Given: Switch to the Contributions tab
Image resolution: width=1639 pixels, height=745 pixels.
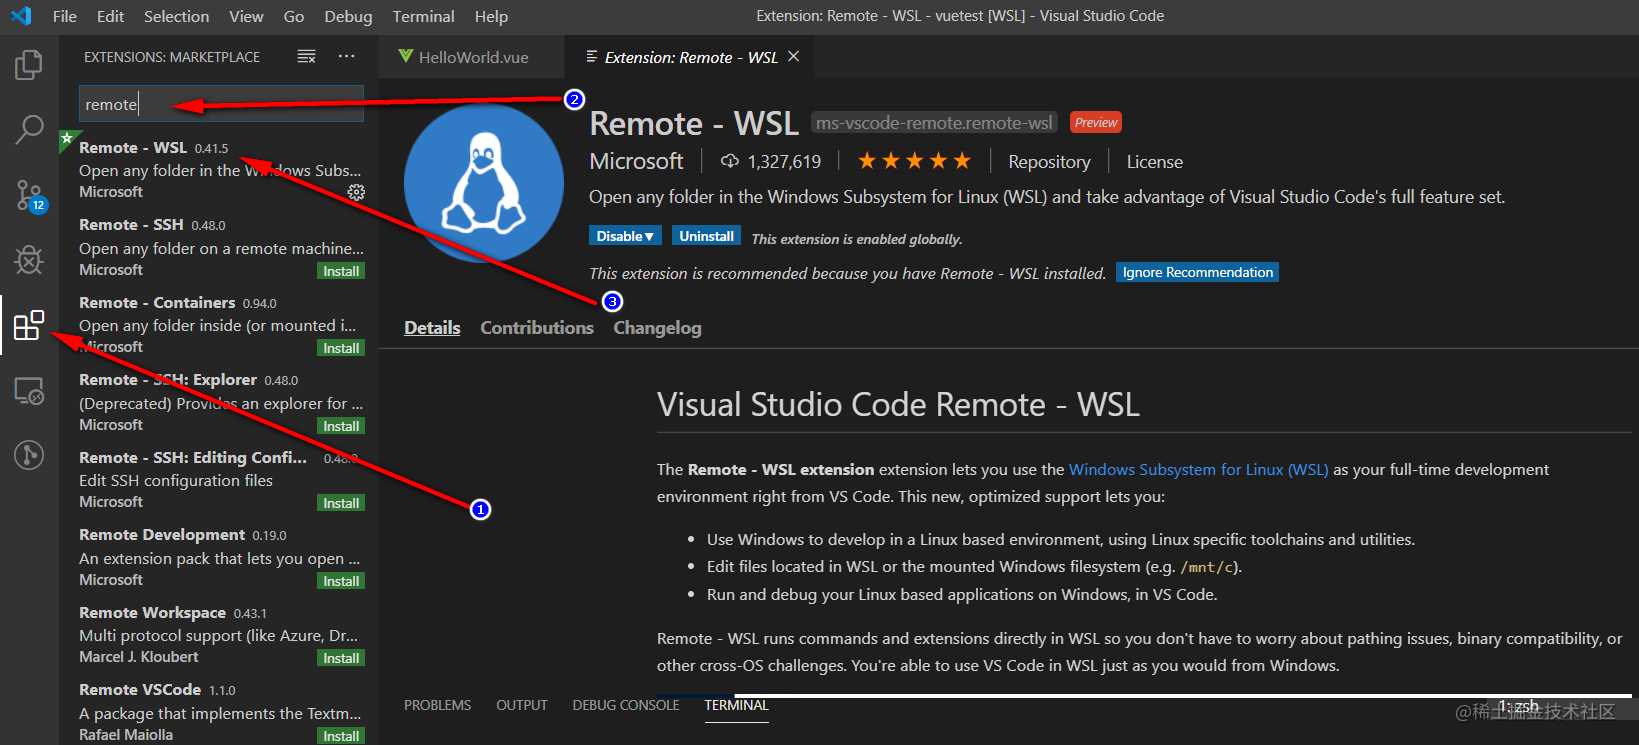Looking at the screenshot, I should [x=537, y=328].
